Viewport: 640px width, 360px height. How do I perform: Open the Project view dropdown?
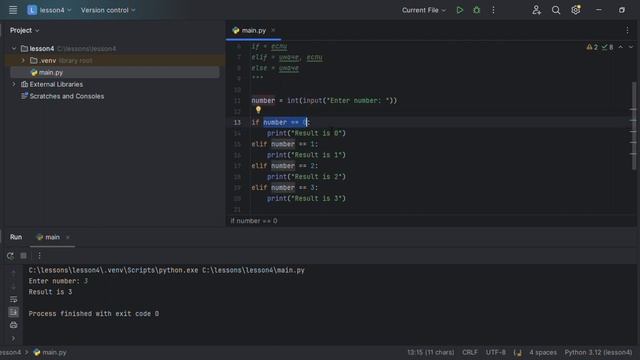coord(24,30)
